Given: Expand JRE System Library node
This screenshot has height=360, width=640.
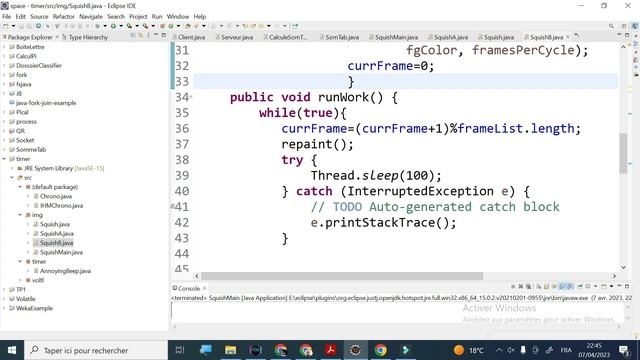Looking at the screenshot, I should tap(12, 169).
